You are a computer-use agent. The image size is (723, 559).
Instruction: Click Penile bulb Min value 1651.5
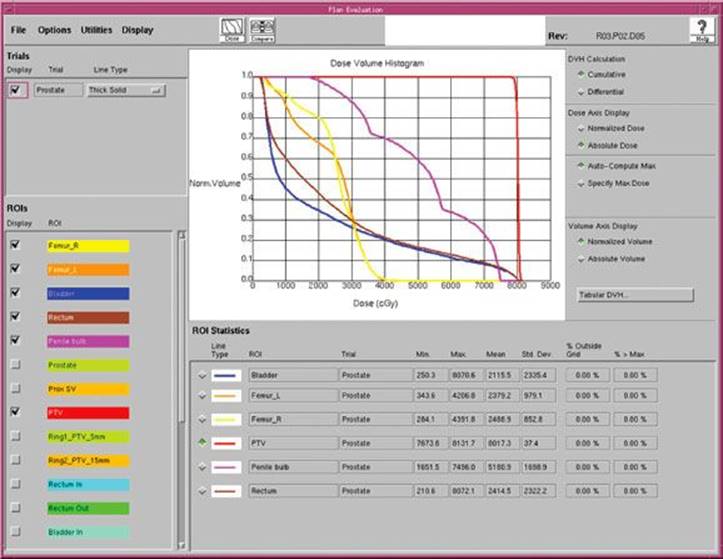(430, 467)
